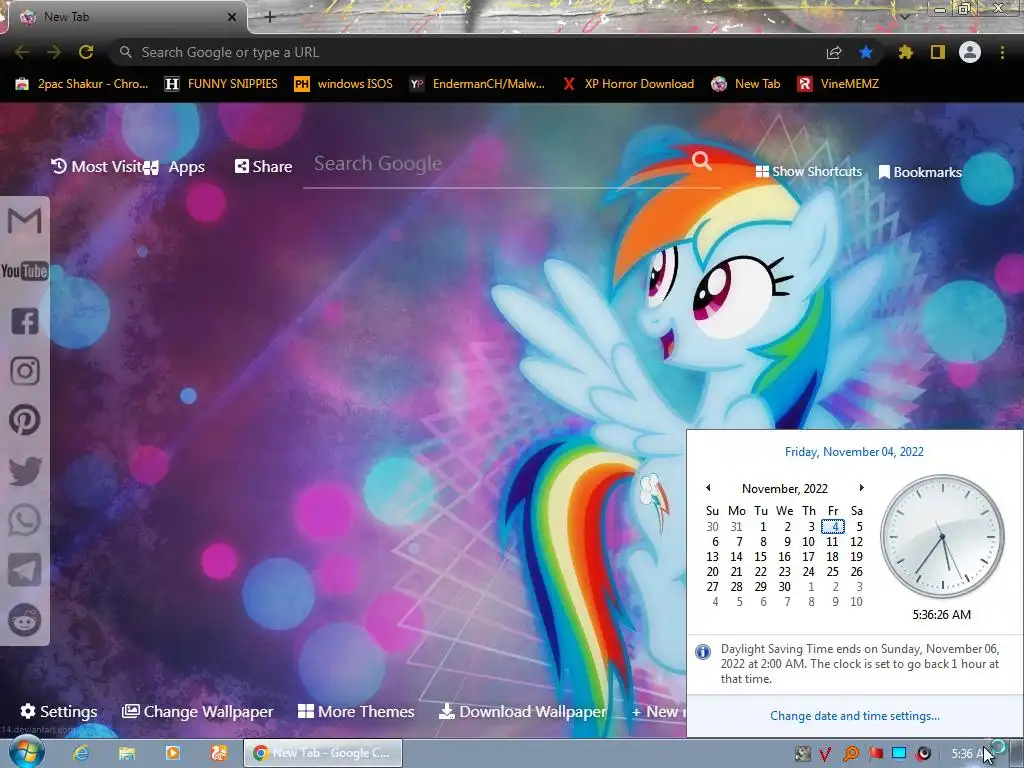This screenshot has width=1024, height=768.
Task: Open Windows Start orb
Action: click(x=26, y=752)
